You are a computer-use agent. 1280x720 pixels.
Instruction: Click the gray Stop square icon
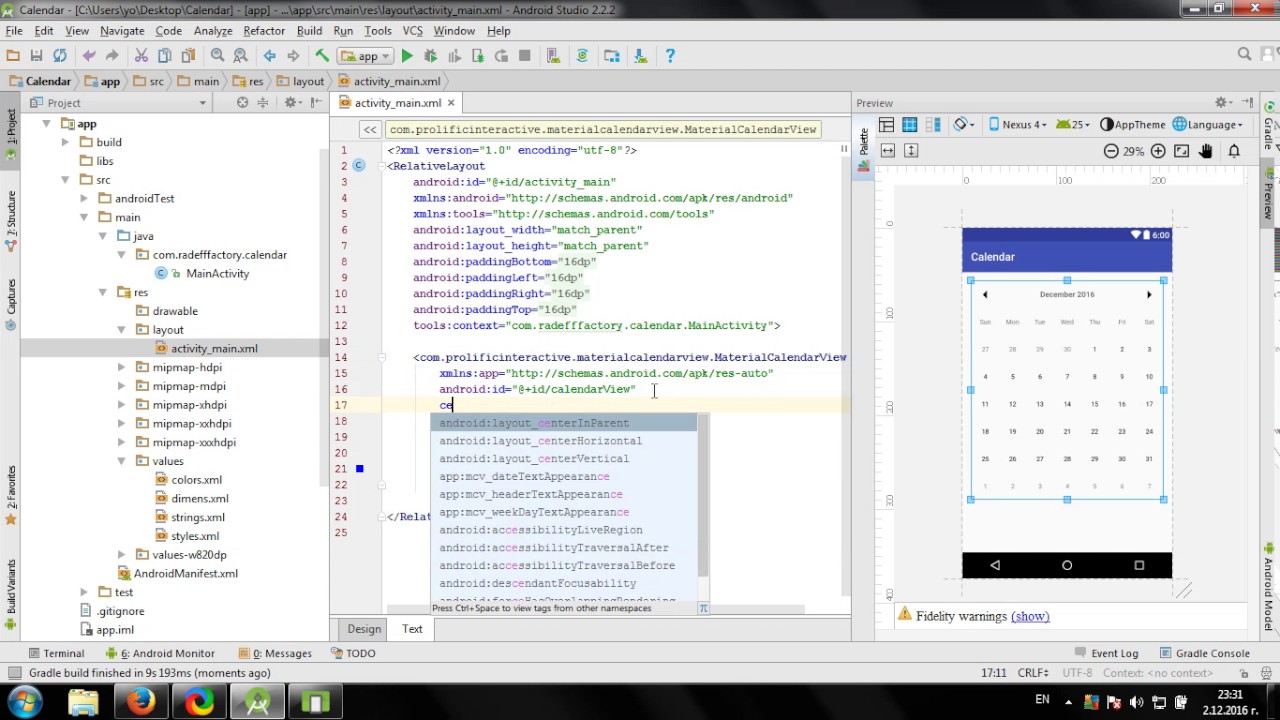(524, 56)
